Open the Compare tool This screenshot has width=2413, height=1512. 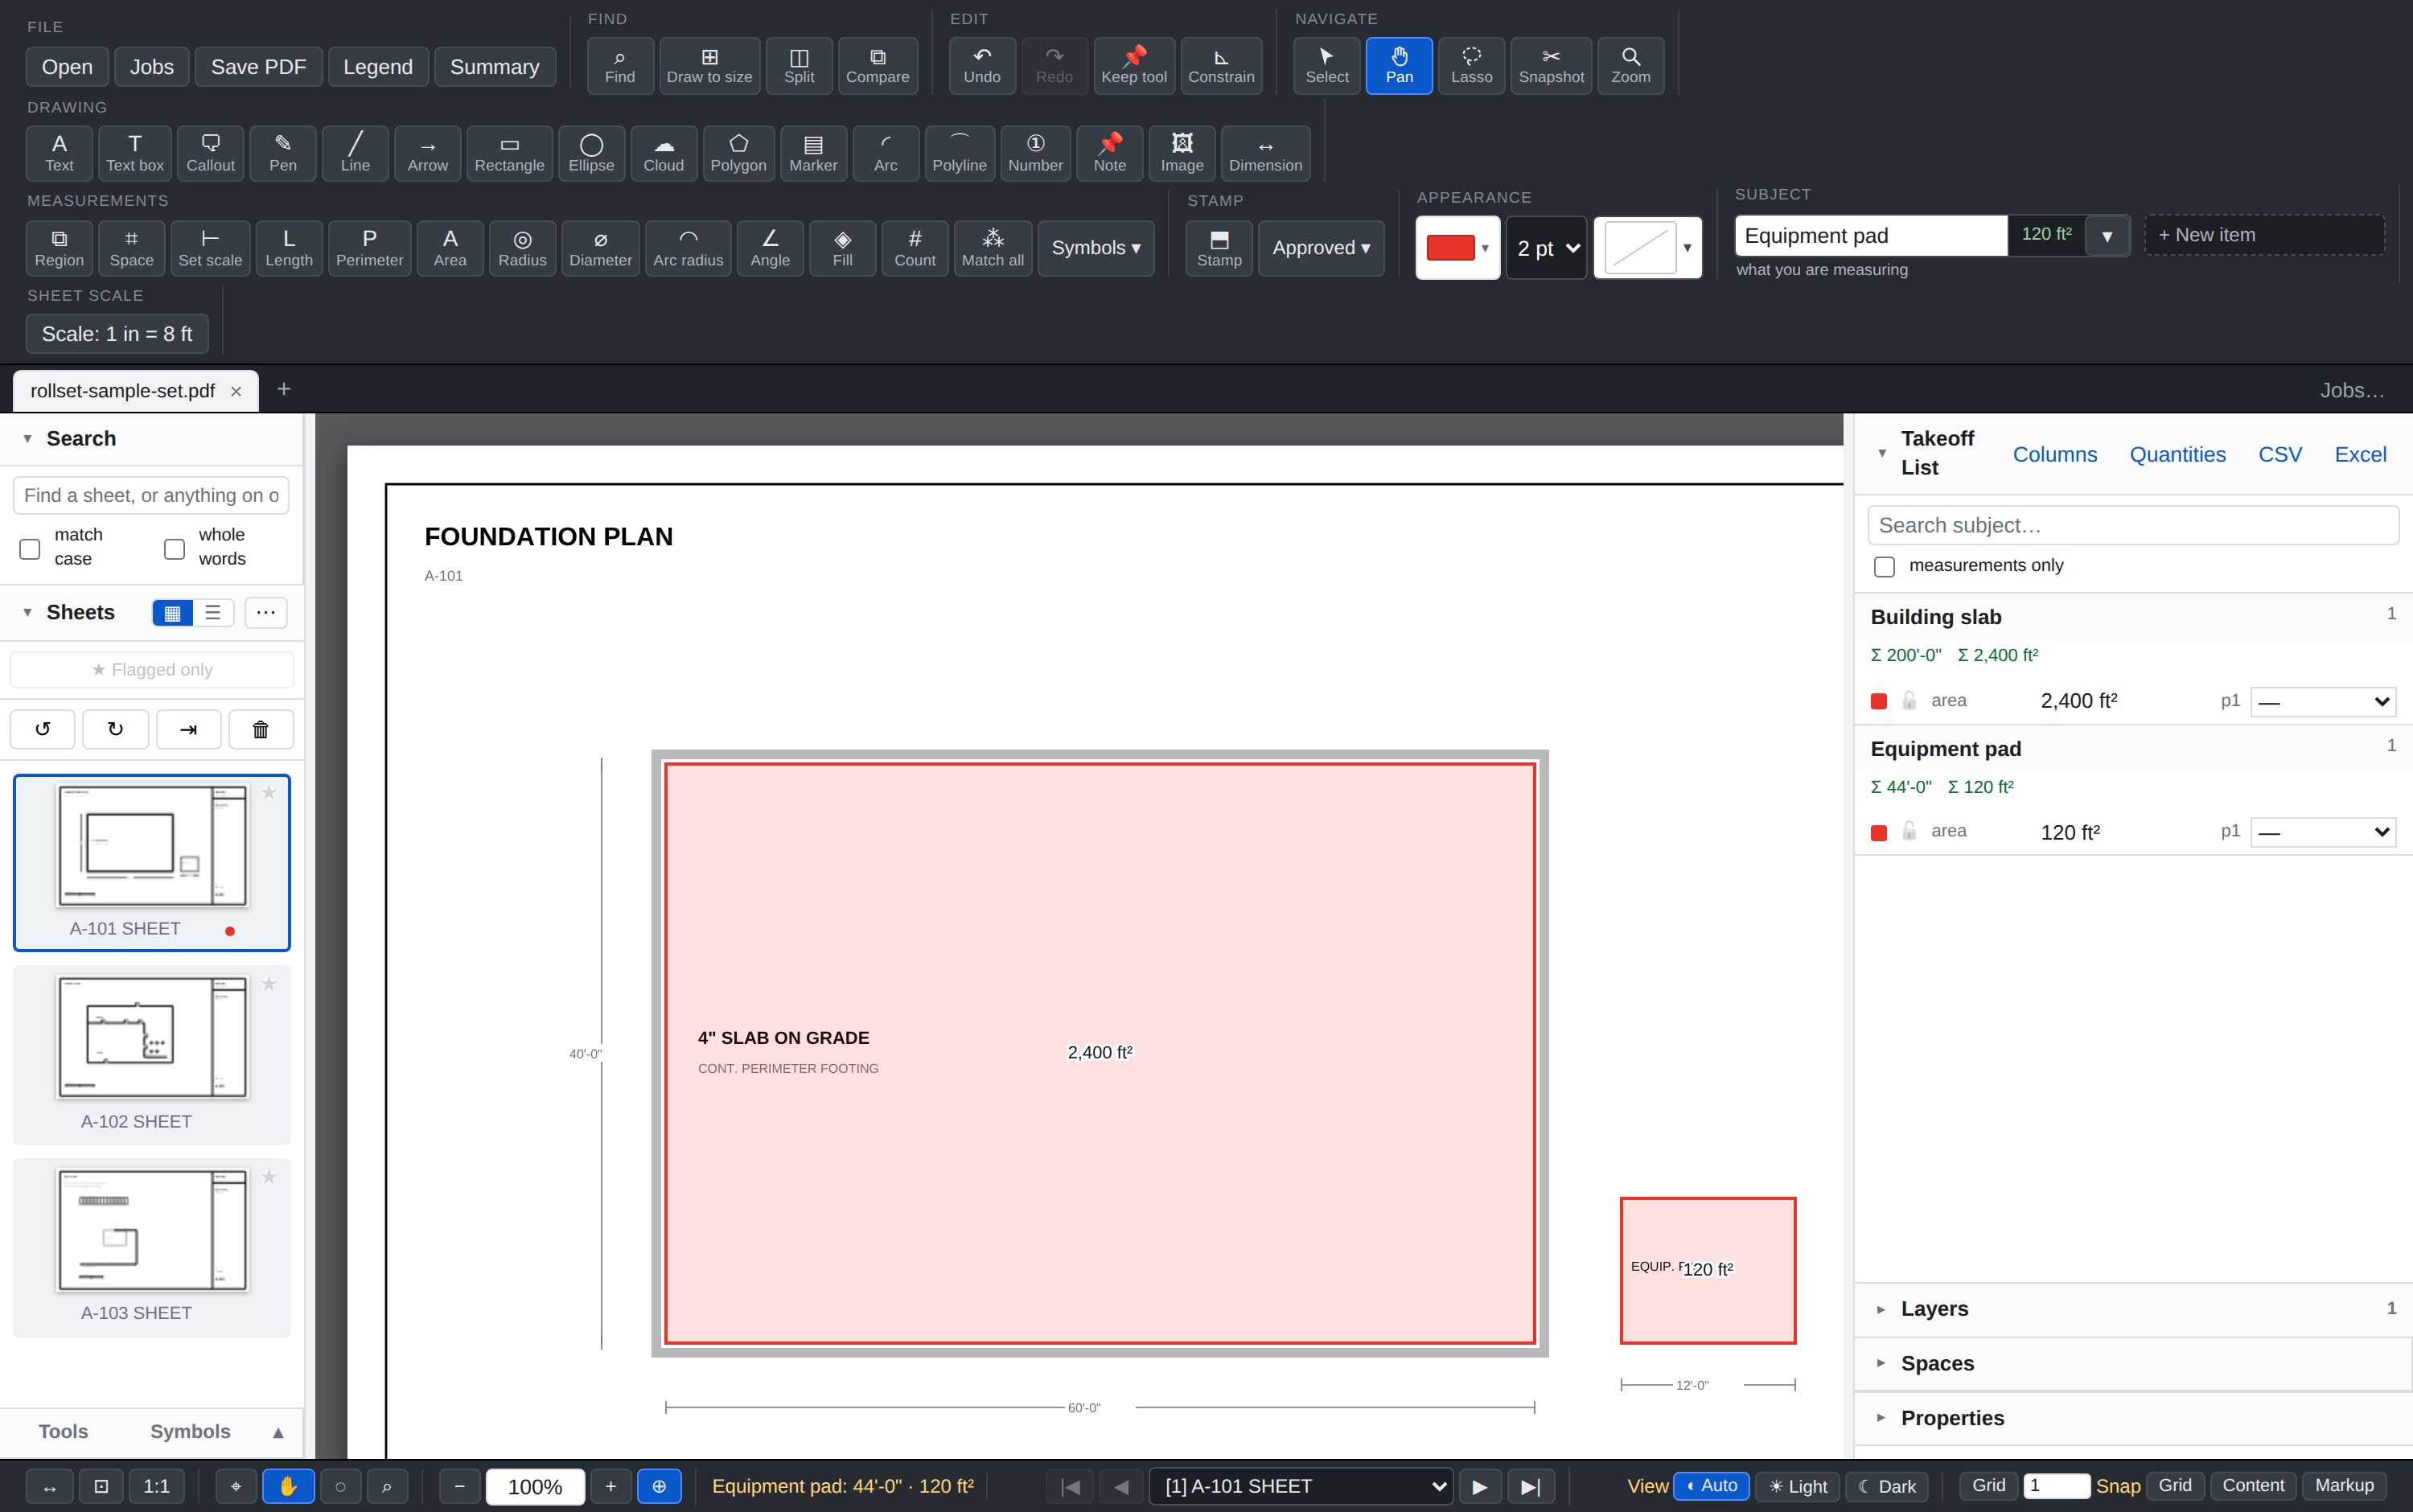(877, 66)
